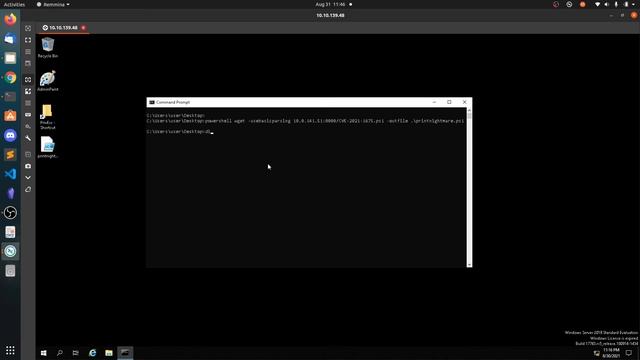Open Windows notification center icon

click(x=629, y=353)
